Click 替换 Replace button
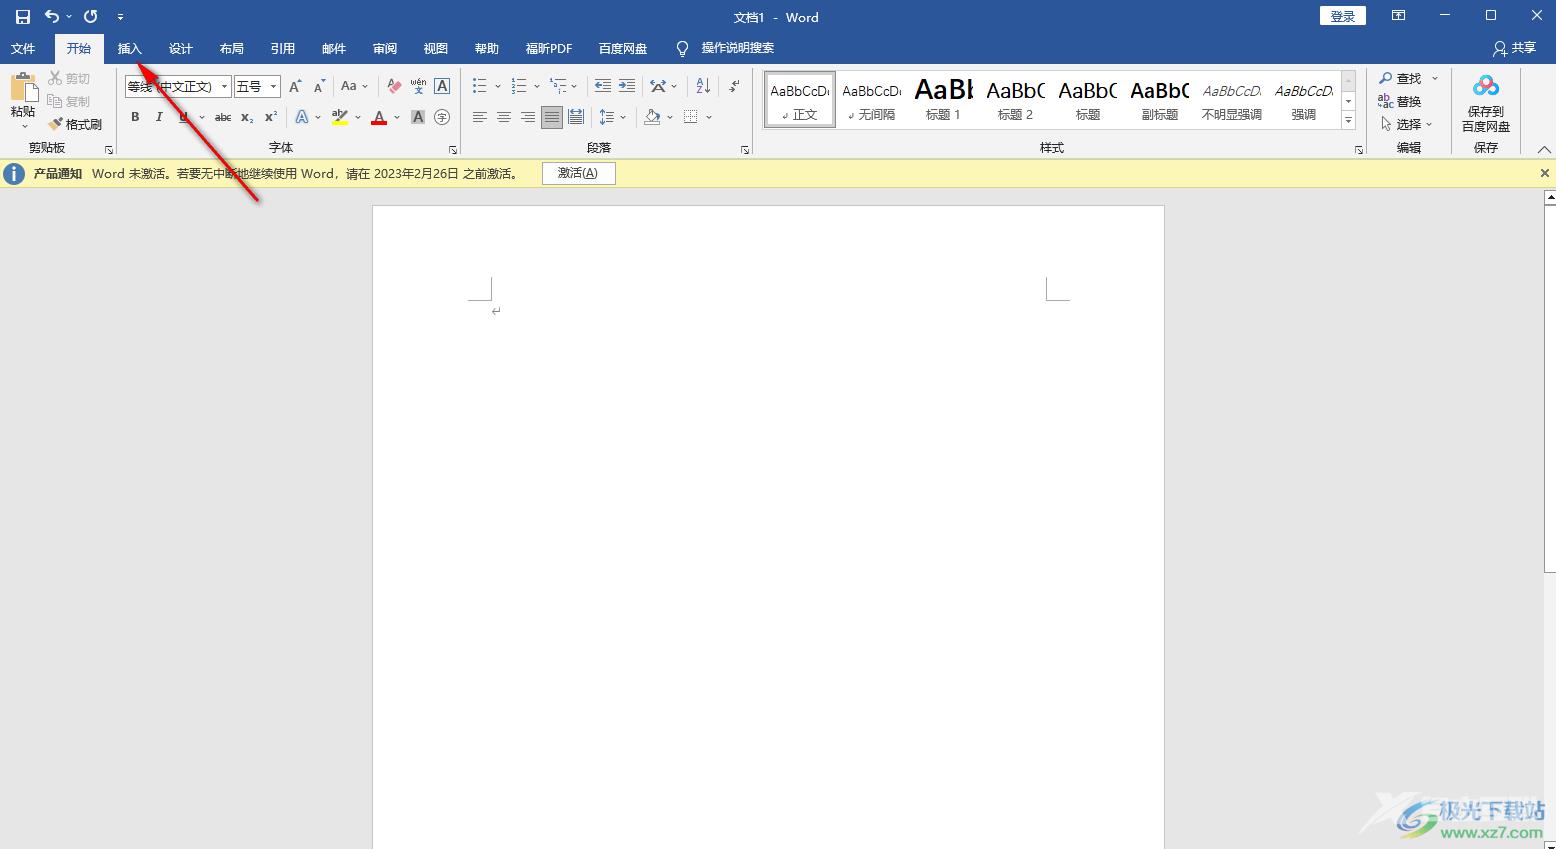1556x849 pixels. (1400, 101)
